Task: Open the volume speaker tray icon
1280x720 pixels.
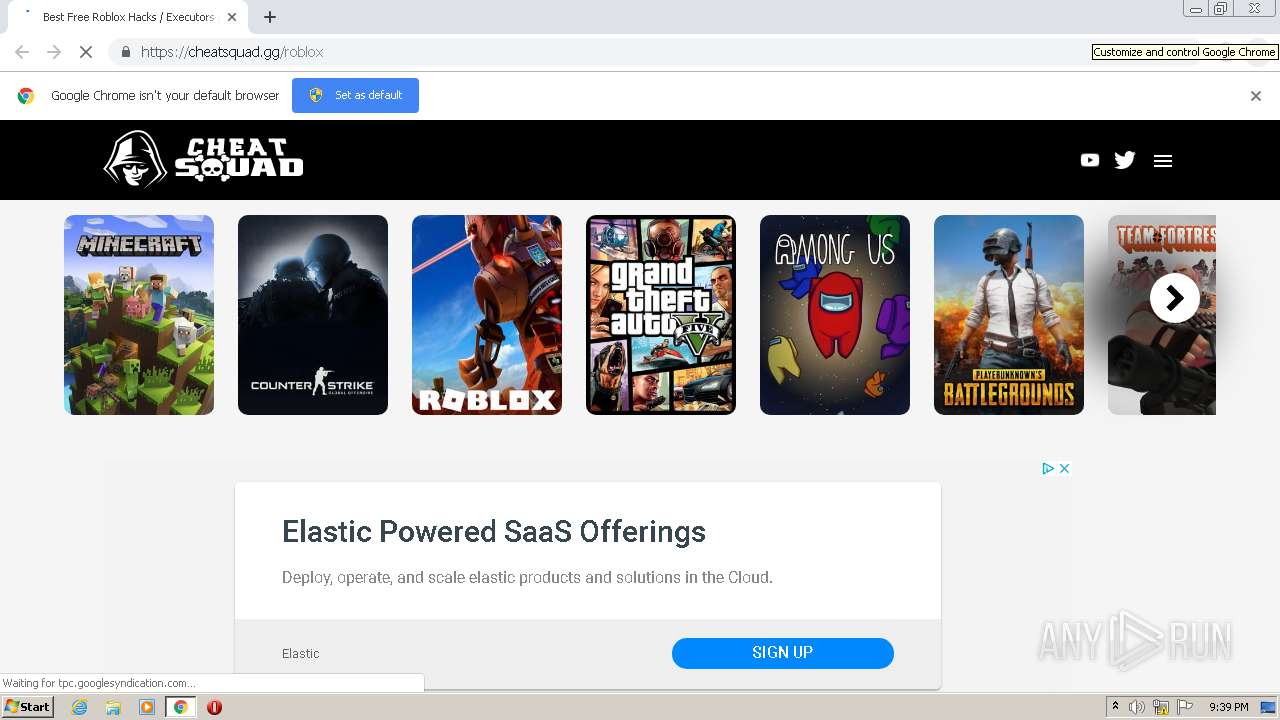Action: click(1137, 707)
